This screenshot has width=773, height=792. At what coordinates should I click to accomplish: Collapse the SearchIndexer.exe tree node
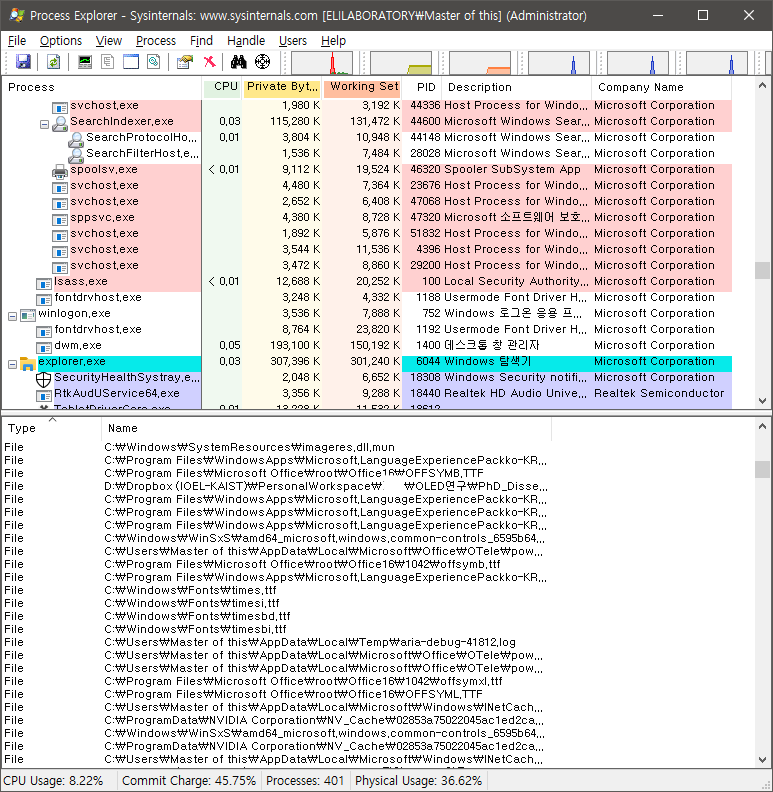tap(44, 124)
